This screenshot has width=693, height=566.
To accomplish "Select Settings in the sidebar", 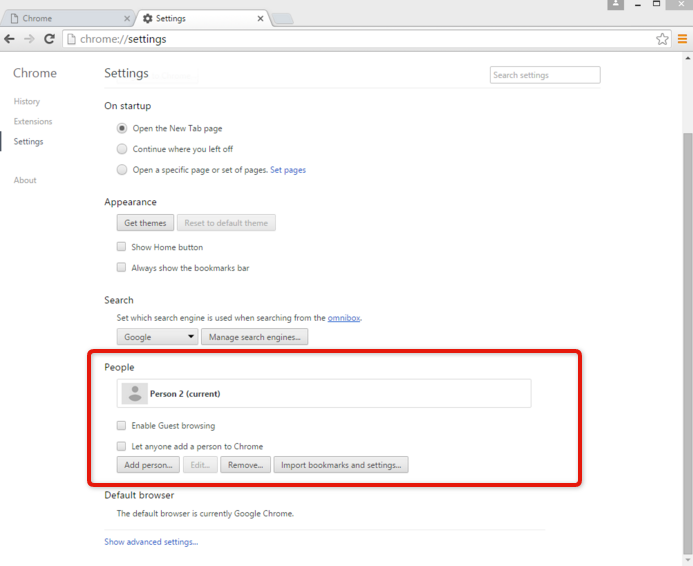I will tap(28, 141).
